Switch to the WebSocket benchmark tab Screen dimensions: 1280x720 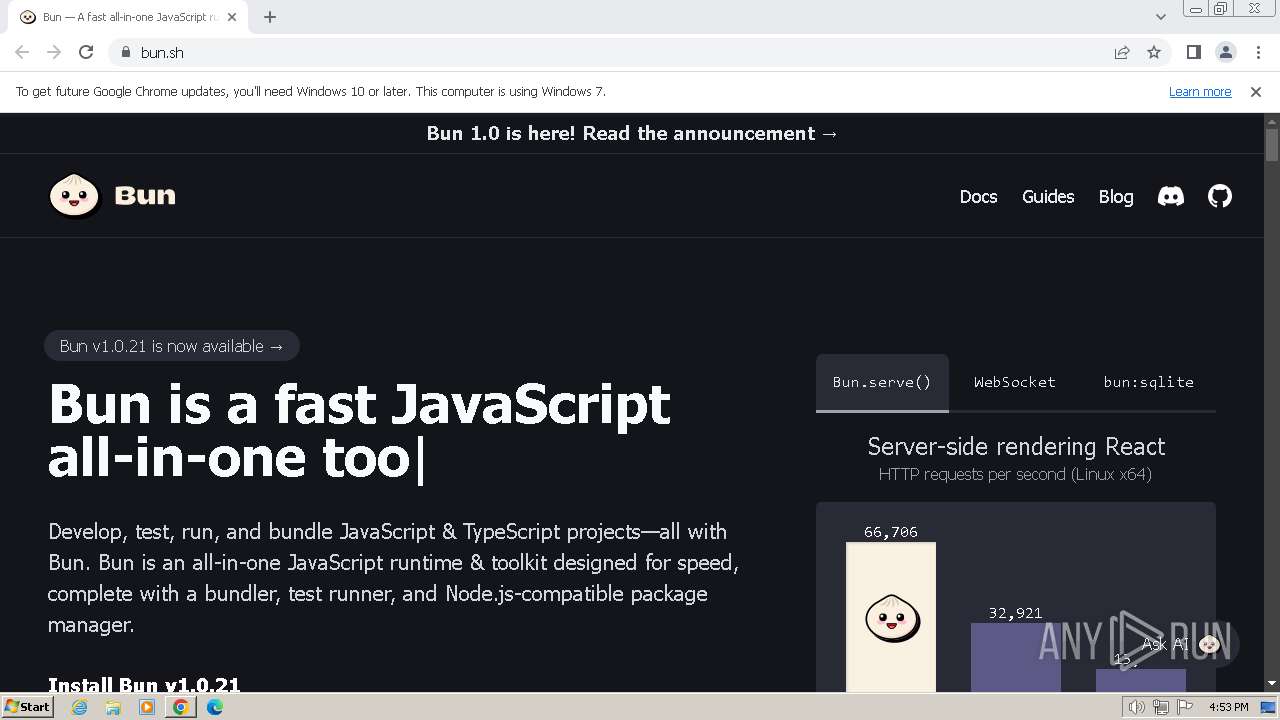tap(1015, 382)
